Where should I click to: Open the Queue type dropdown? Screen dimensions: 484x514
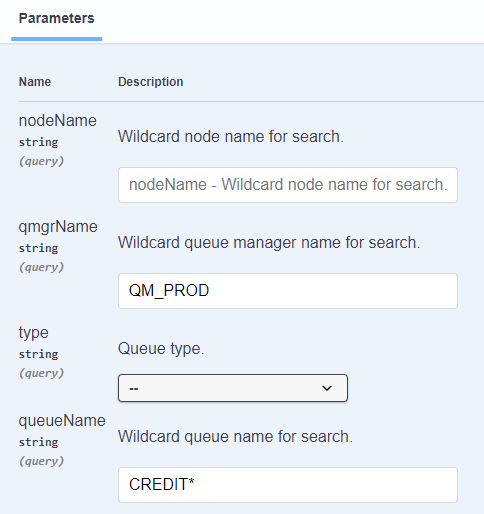pyautogui.click(x=233, y=388)
